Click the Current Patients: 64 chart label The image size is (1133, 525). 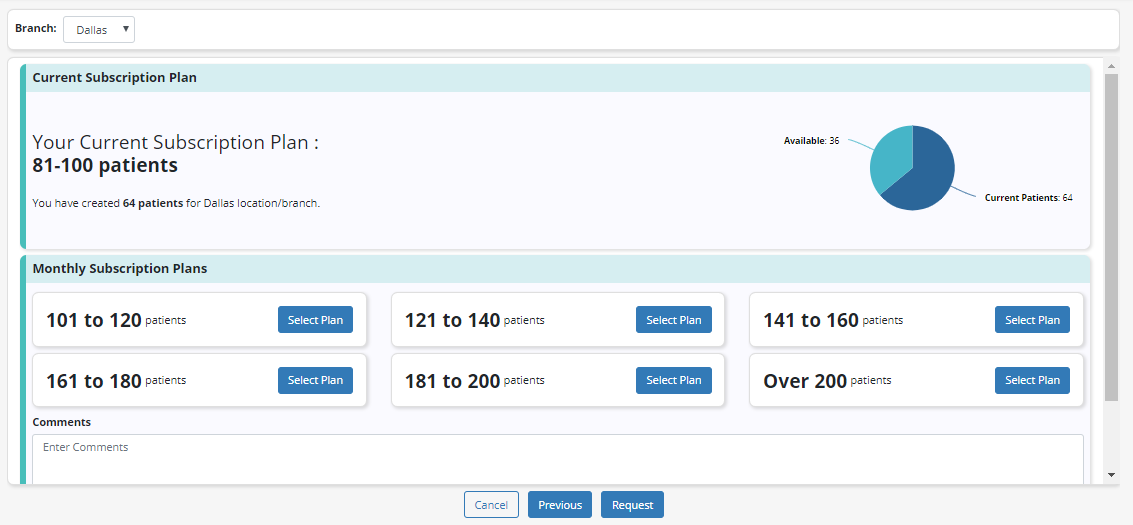1028,198
